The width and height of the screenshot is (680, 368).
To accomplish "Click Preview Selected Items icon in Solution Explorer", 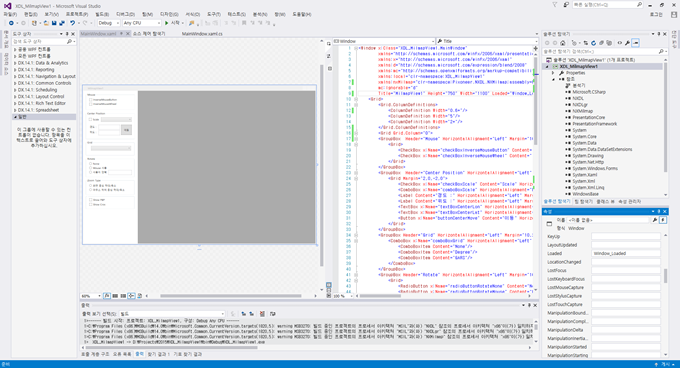I will [636, 43].
